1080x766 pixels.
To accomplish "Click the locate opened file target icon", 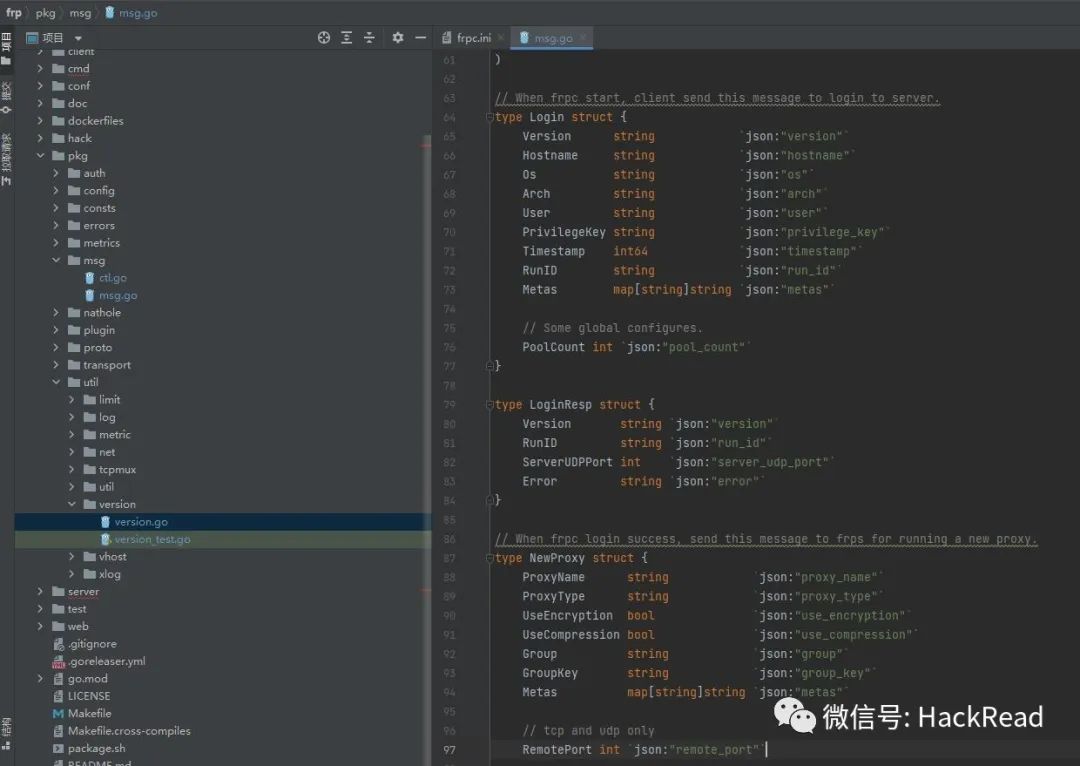I will pos(324,37).
